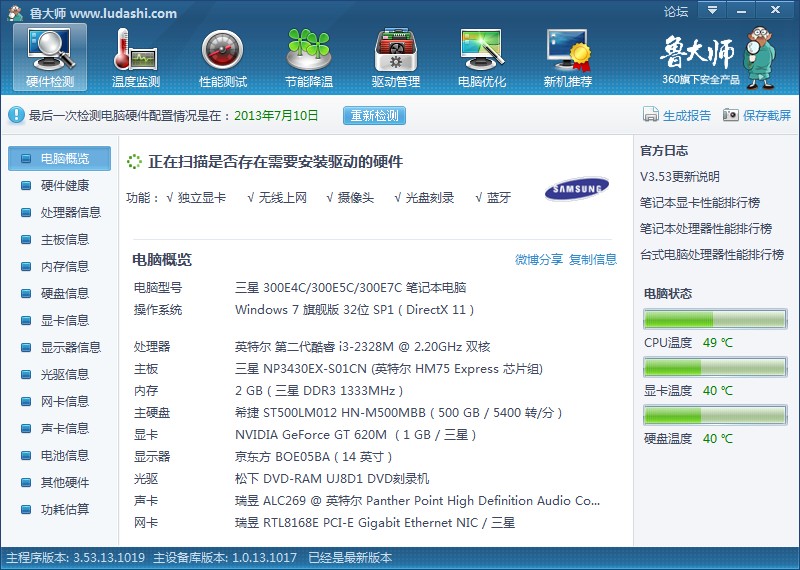Click the app icon in title bar
Viewport: 800px width, 570px height.
coord(15,13)
